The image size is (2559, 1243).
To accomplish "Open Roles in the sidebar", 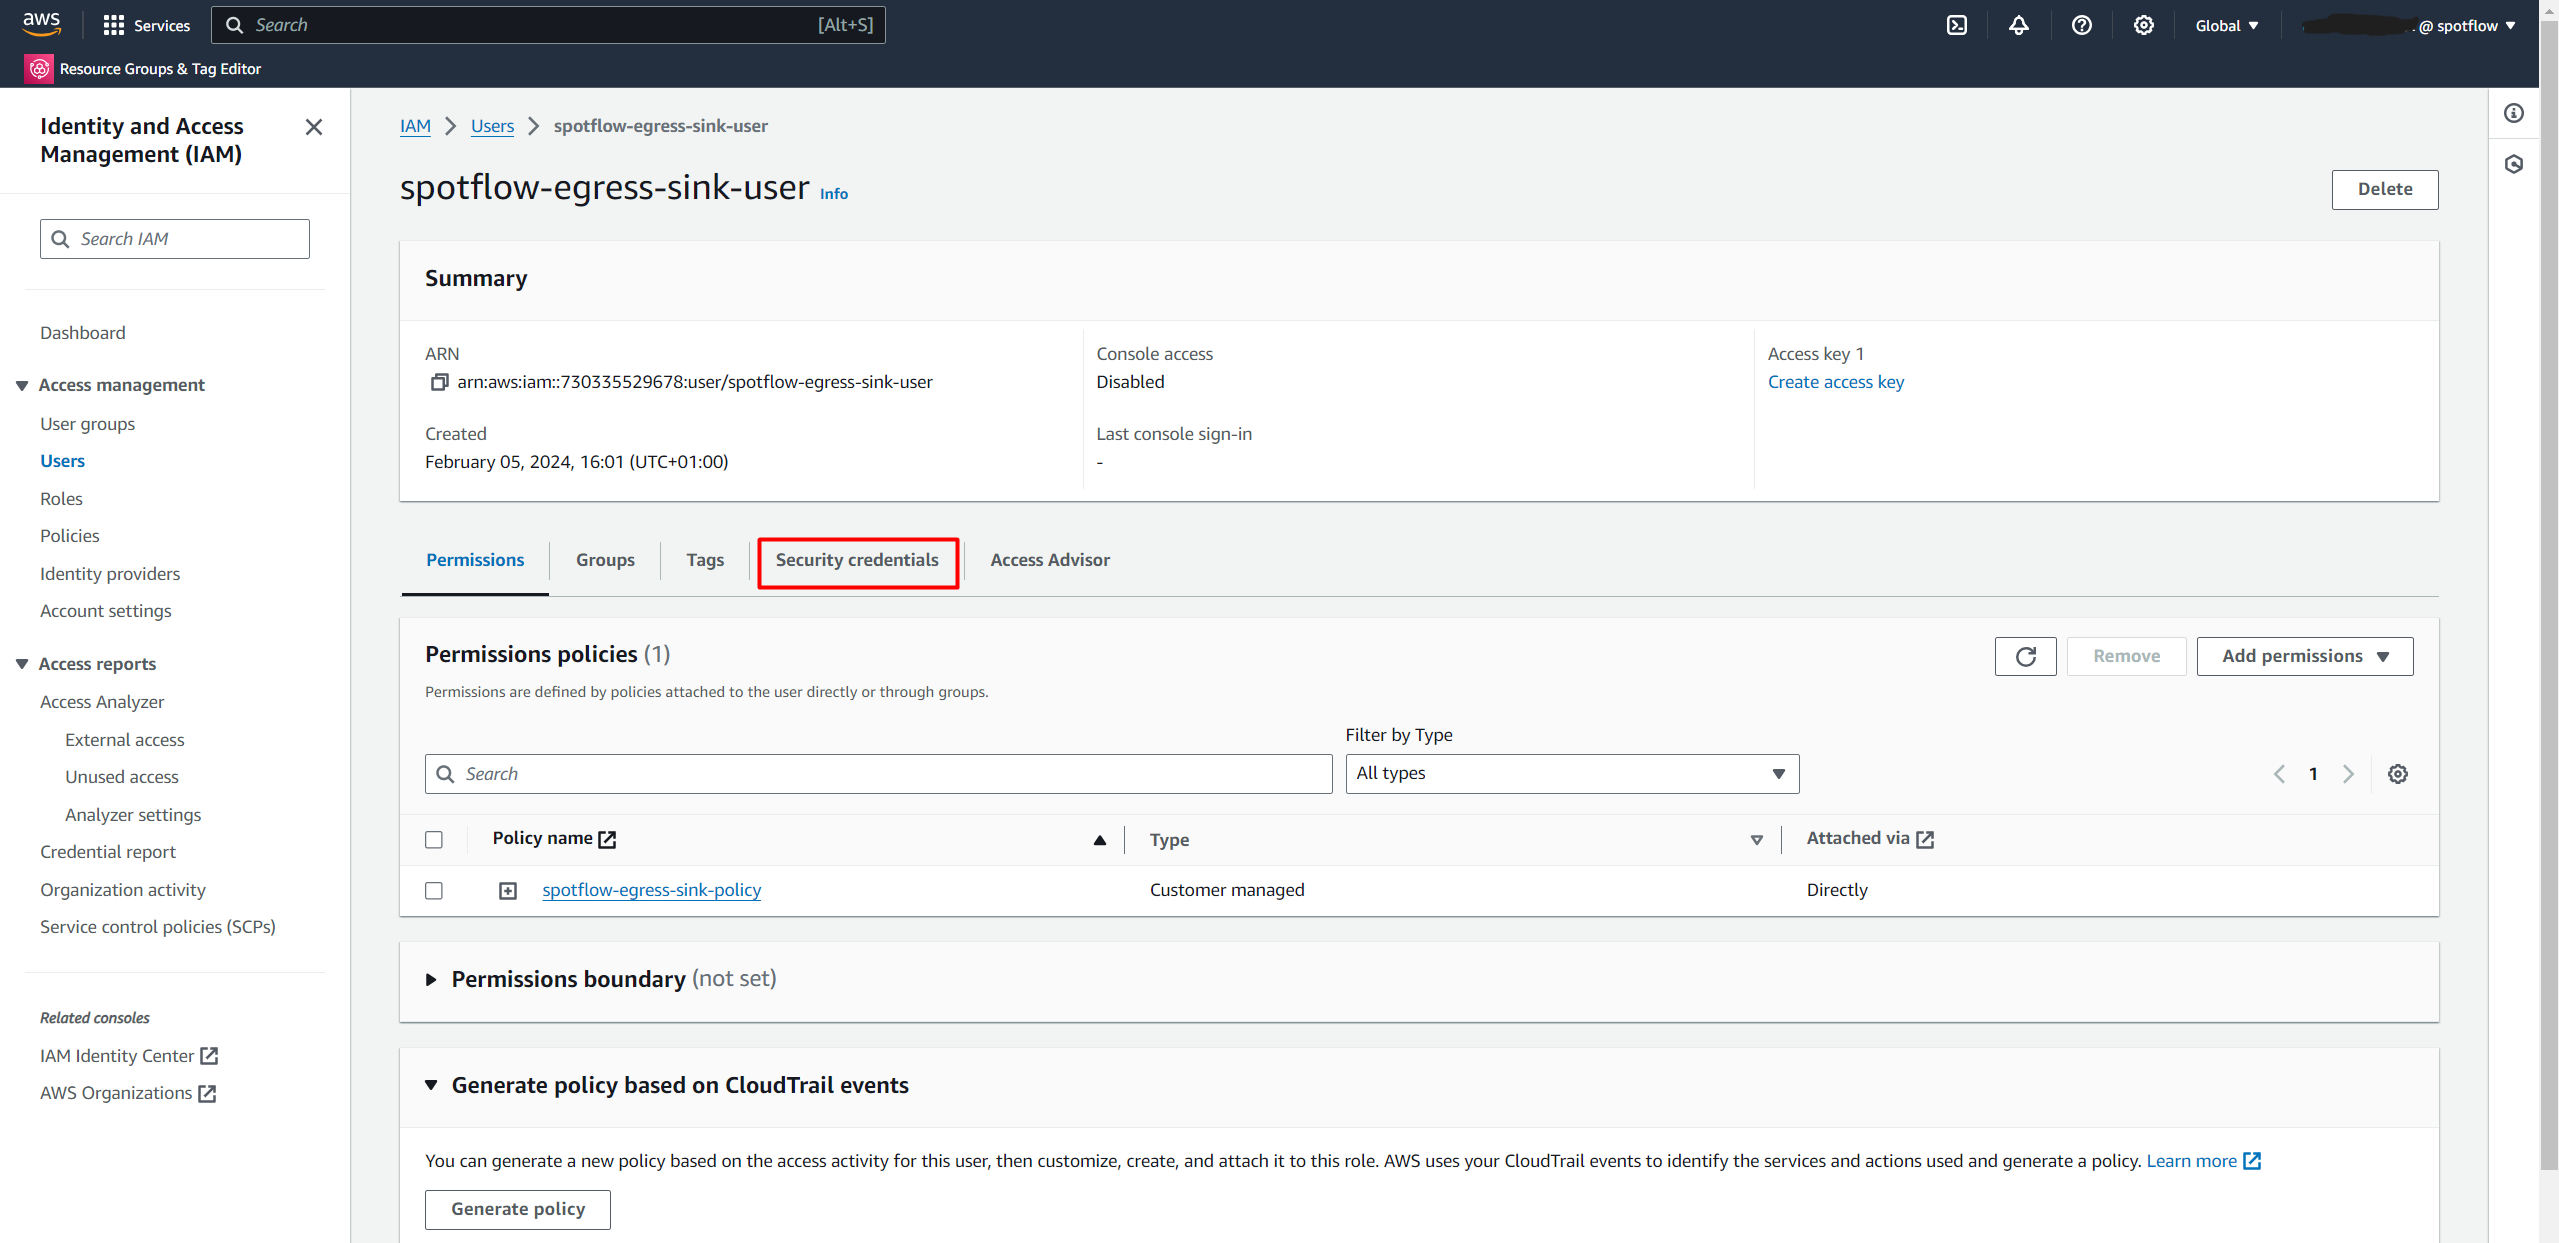I will (61, 499).
